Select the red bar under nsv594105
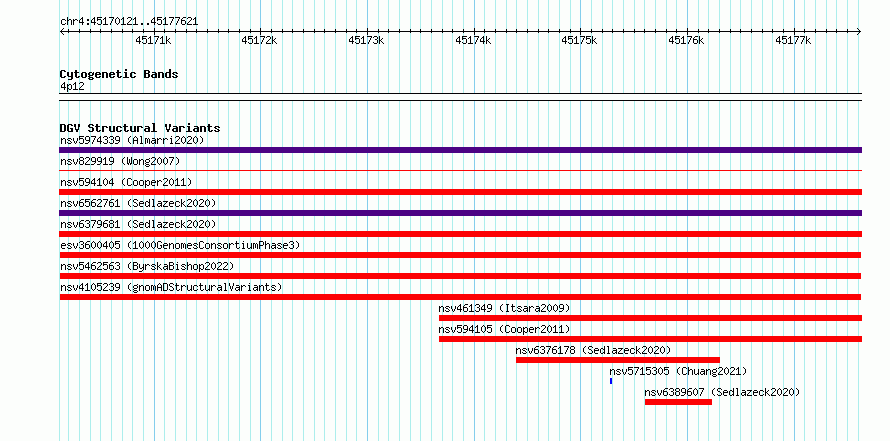 coord(650,339)
